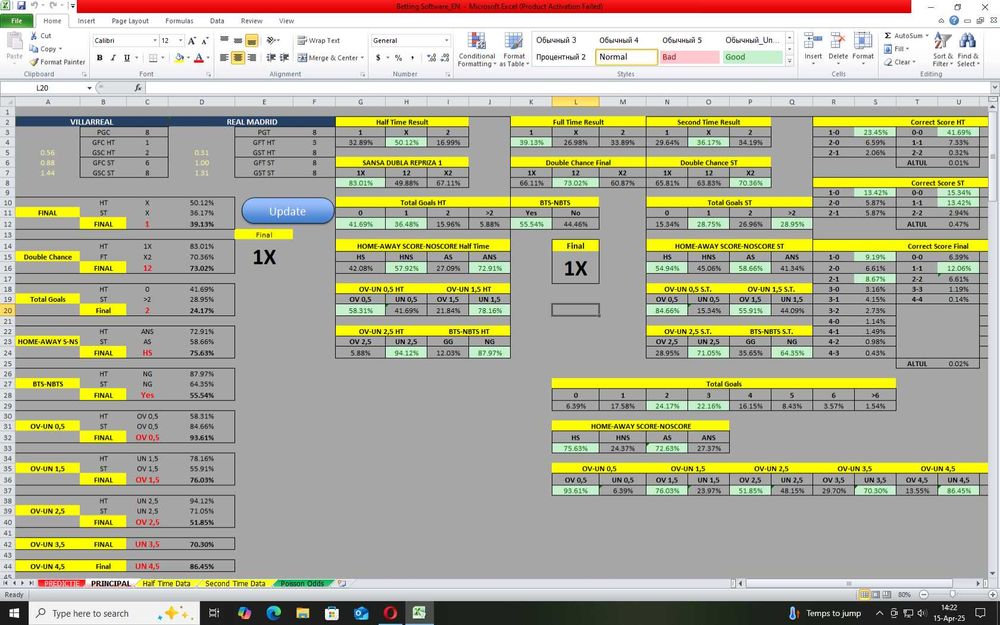Apply the red Font Color
The width and height of the screenshot is (1000, 625).
198,57
